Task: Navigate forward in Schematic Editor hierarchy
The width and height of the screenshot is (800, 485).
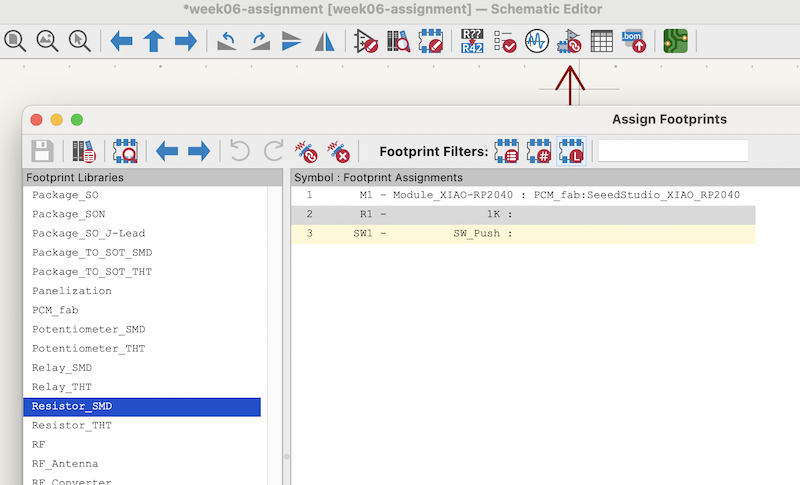Action: click(x=185, y=41)
